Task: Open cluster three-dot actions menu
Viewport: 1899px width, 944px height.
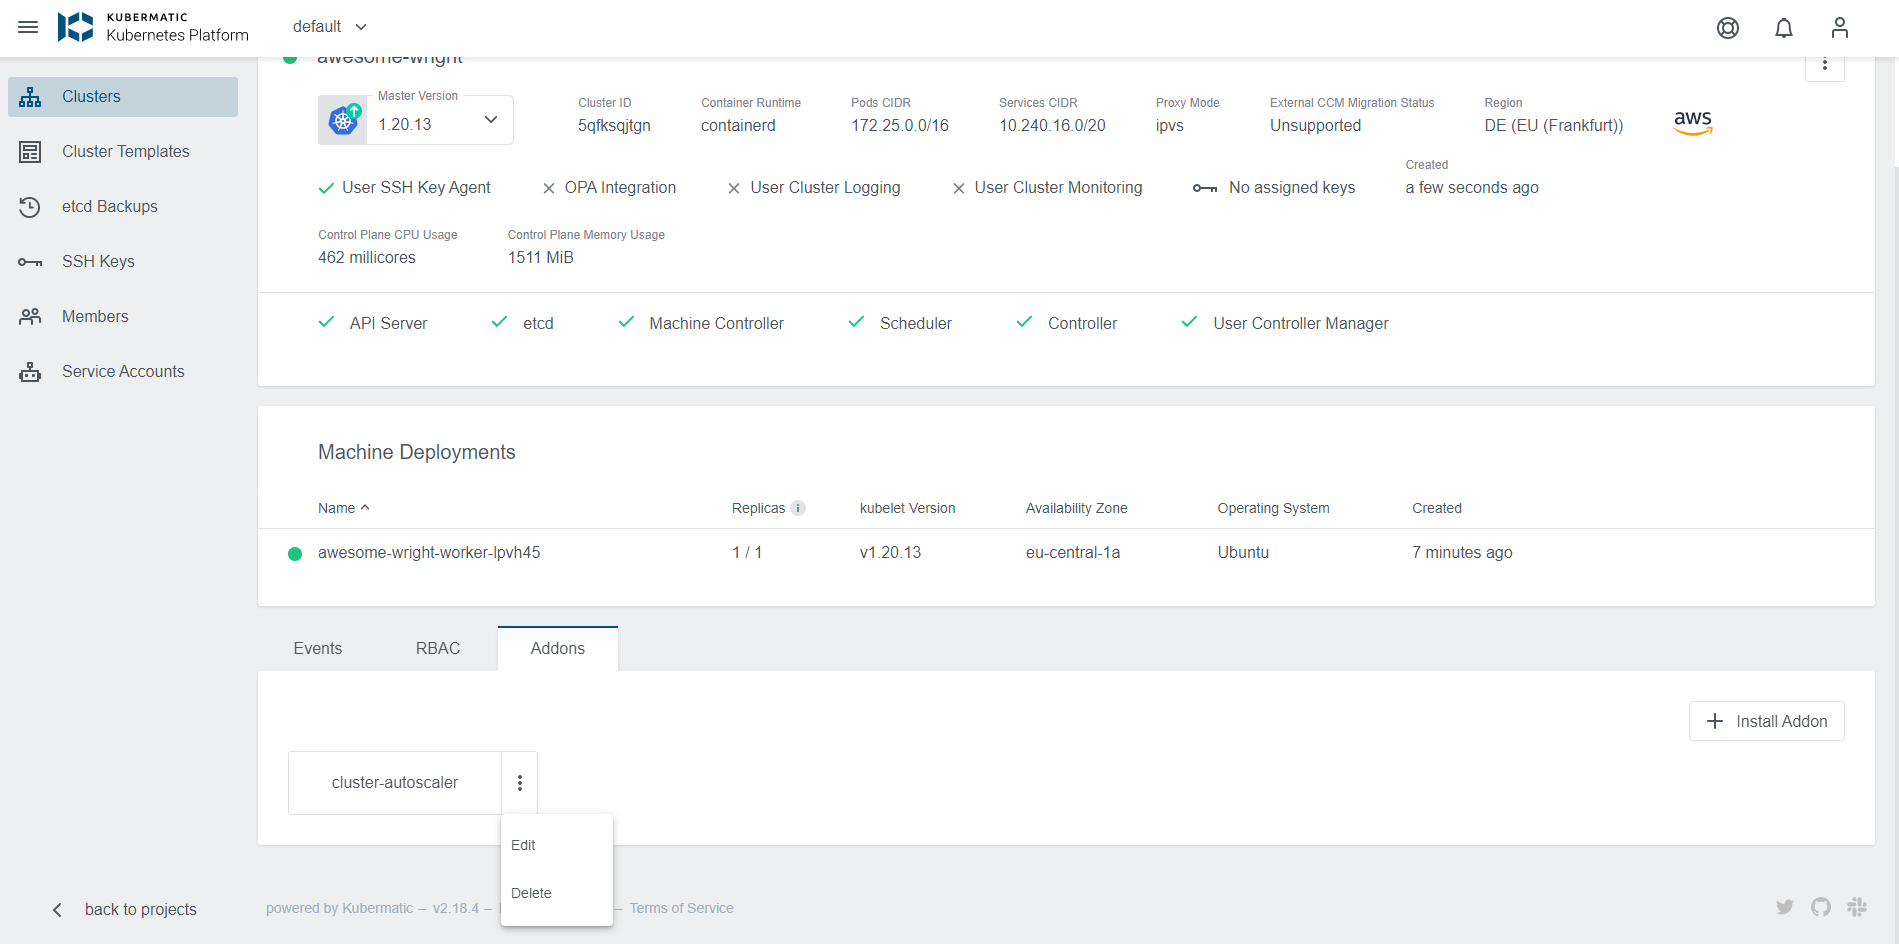Action: 1825,64
